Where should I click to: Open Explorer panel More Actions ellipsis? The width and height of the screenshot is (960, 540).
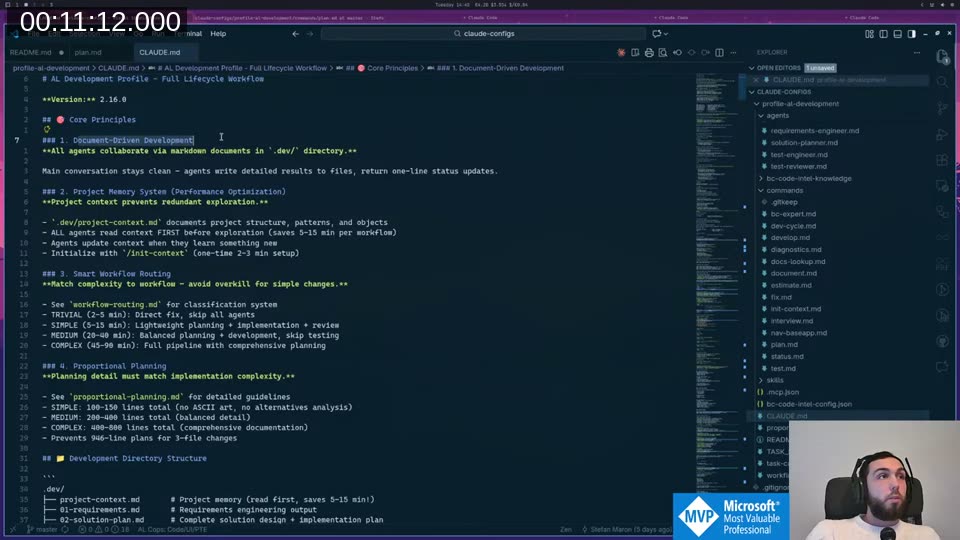[x=917, y=53]
